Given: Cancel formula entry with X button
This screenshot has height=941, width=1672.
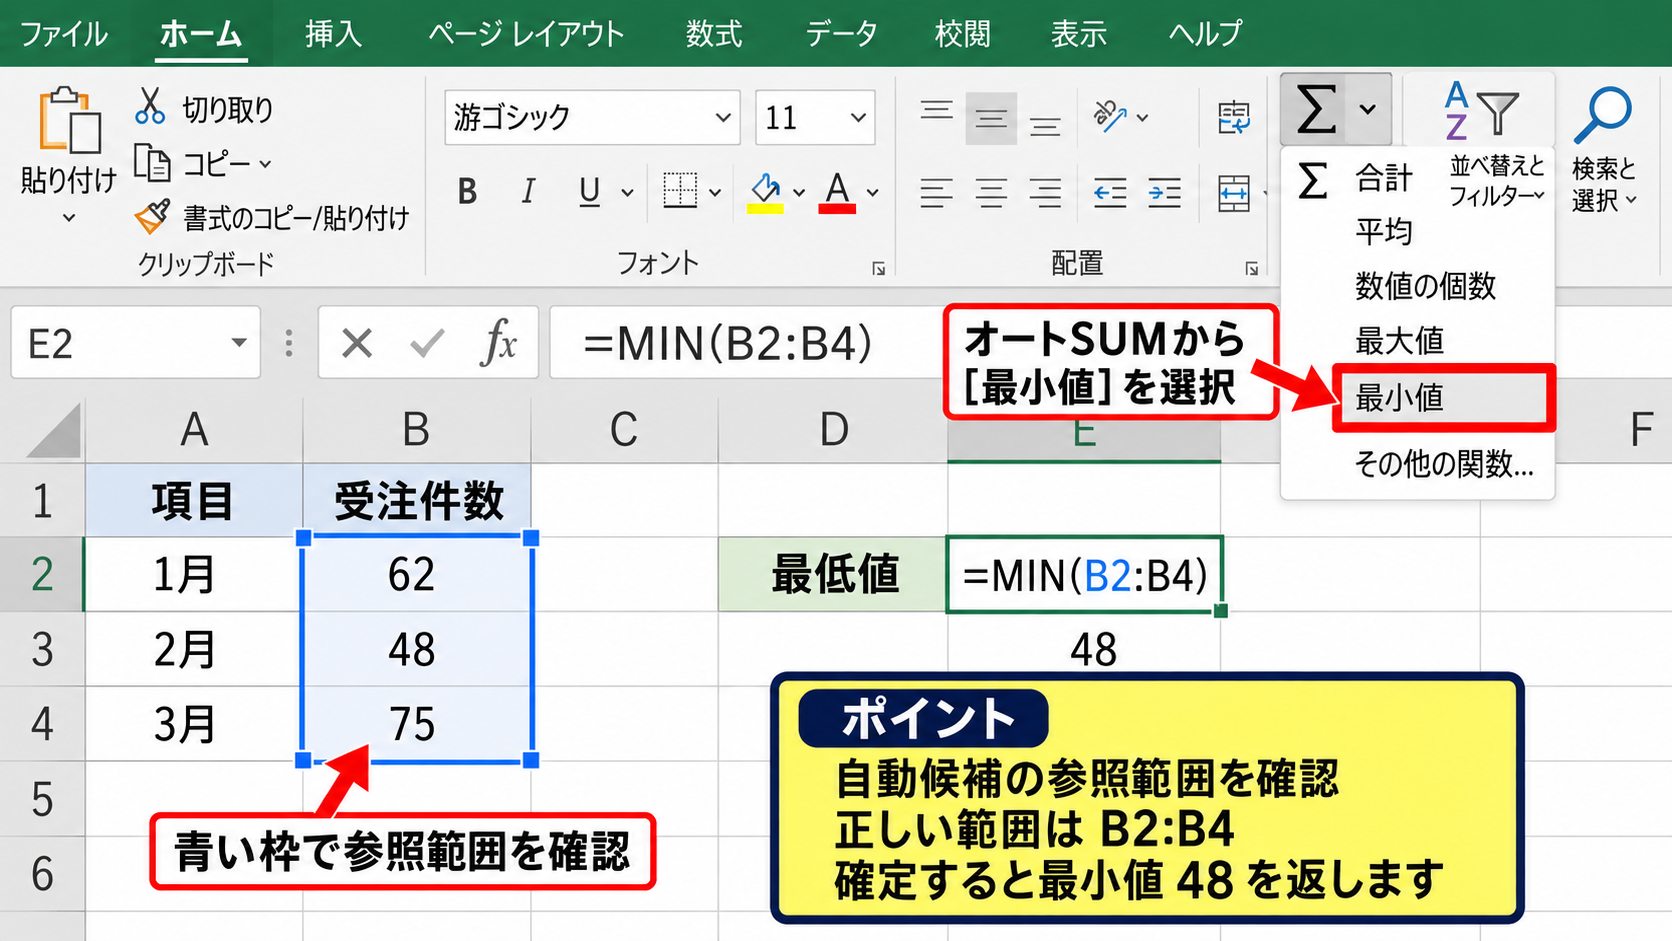Looking at the screenshot, I should point(356,343).
